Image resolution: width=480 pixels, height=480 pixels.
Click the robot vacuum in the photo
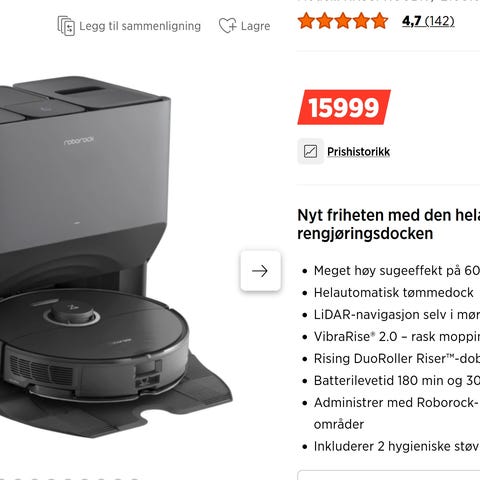95,343
